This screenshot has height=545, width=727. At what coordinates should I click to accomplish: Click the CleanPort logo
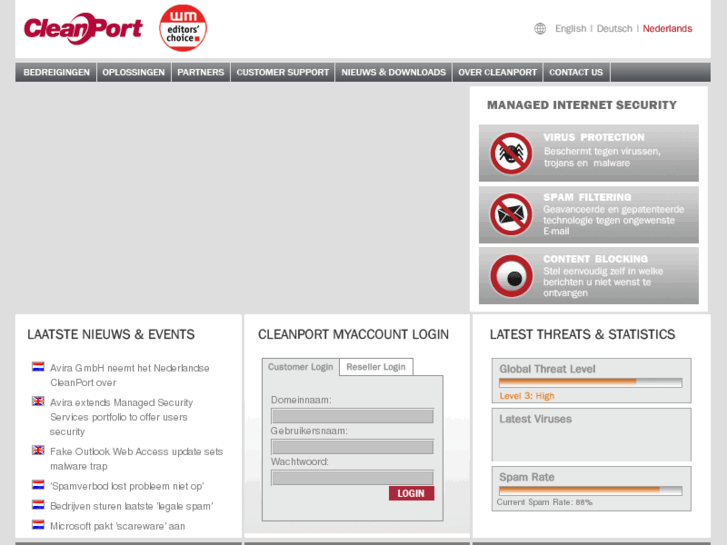click(x=83, y=28)
